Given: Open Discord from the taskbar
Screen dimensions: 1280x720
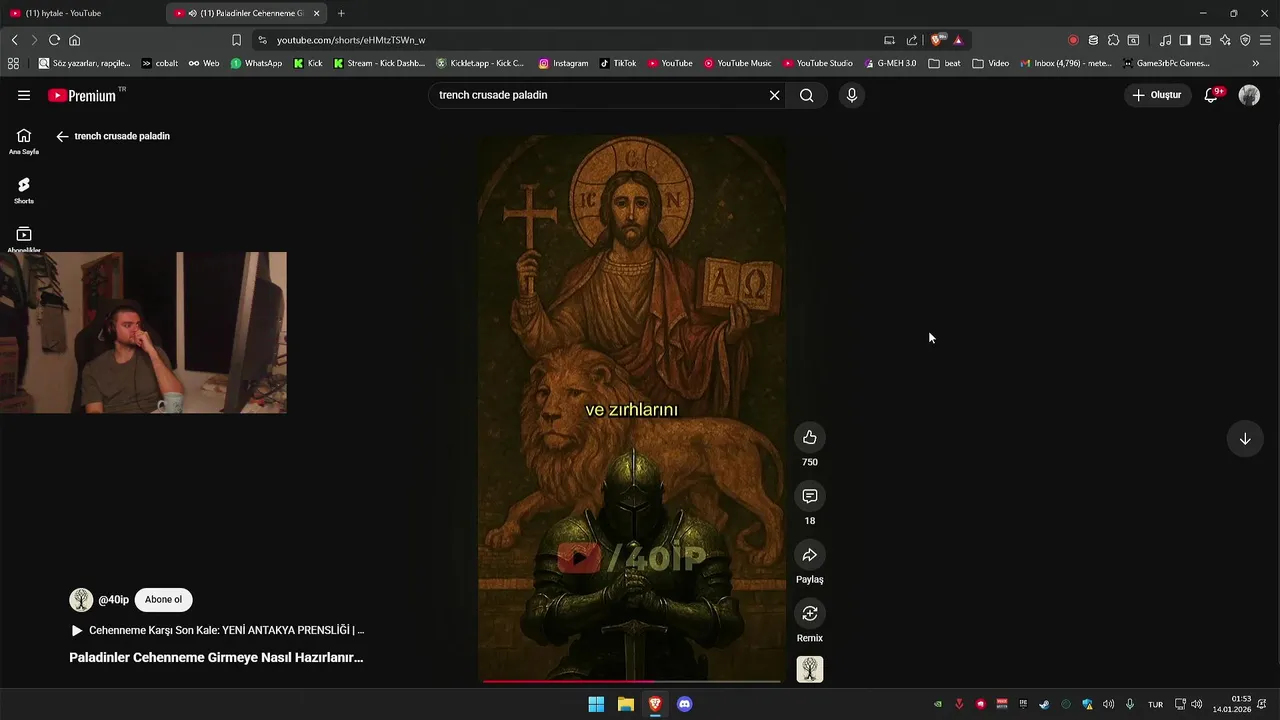Looking at the screenshot, I should coord(684,704).
